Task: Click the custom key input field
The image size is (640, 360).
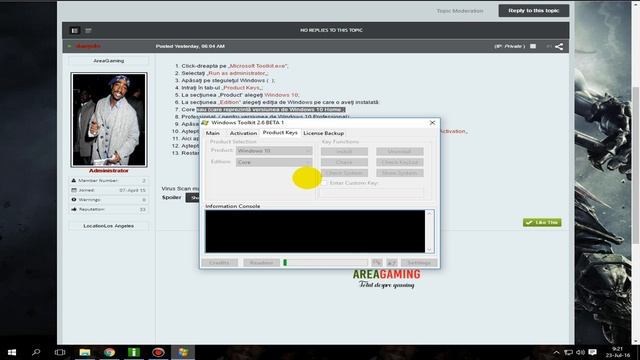Action: (372, 192)
